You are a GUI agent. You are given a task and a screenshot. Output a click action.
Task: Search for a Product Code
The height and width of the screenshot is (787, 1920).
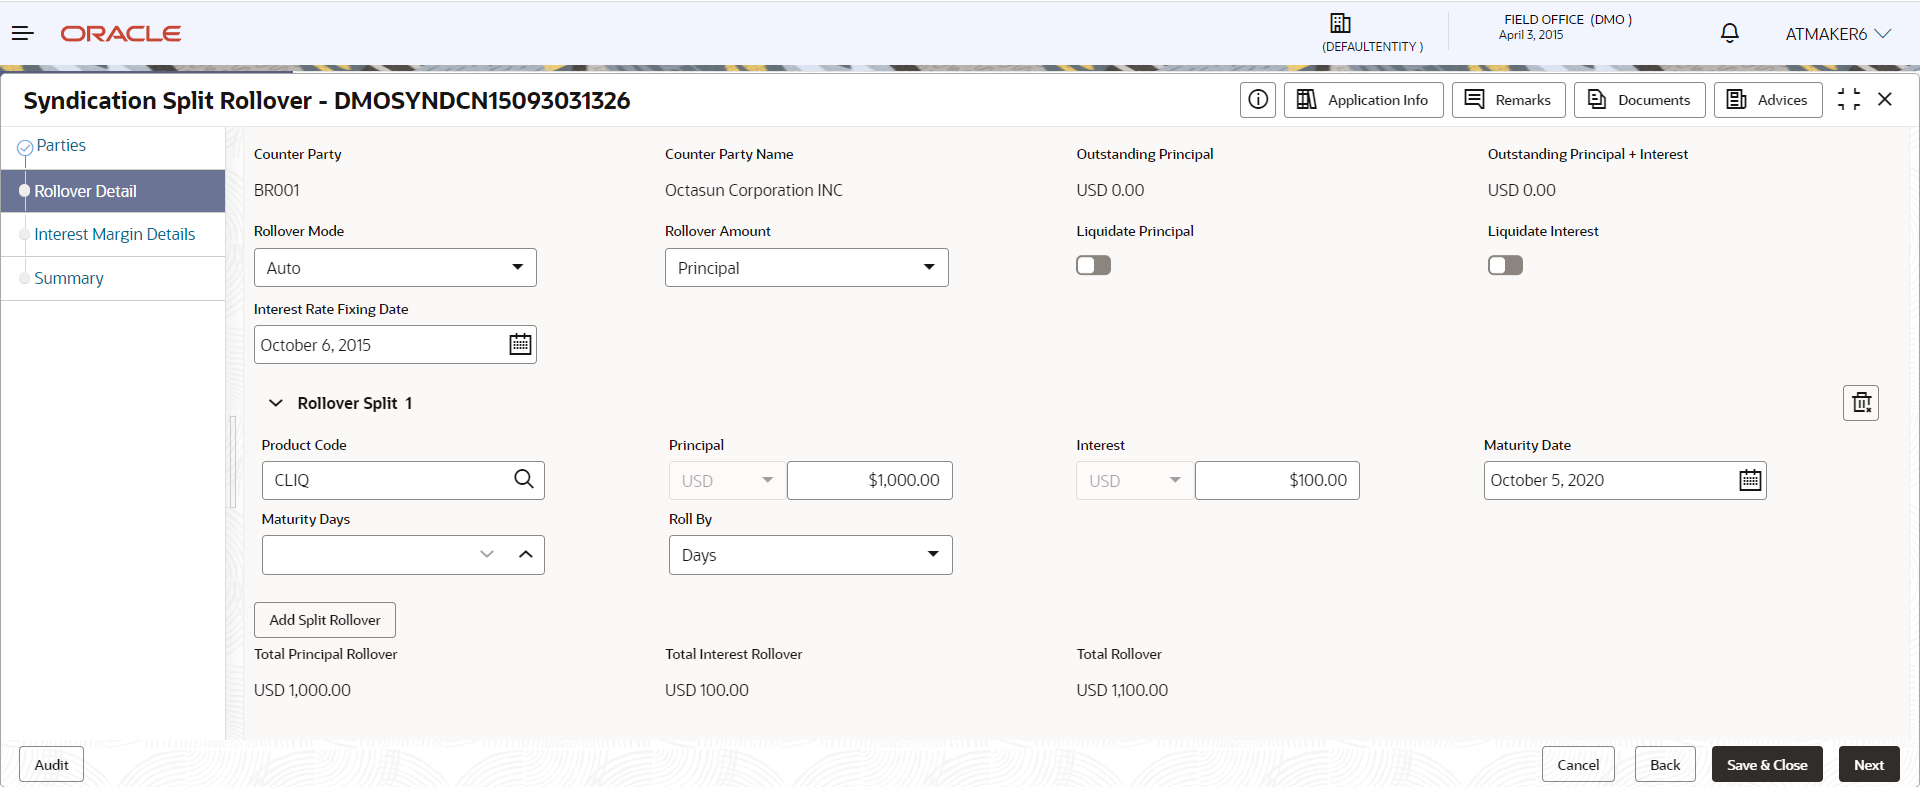pyautogui.click(x=524, y=479)
